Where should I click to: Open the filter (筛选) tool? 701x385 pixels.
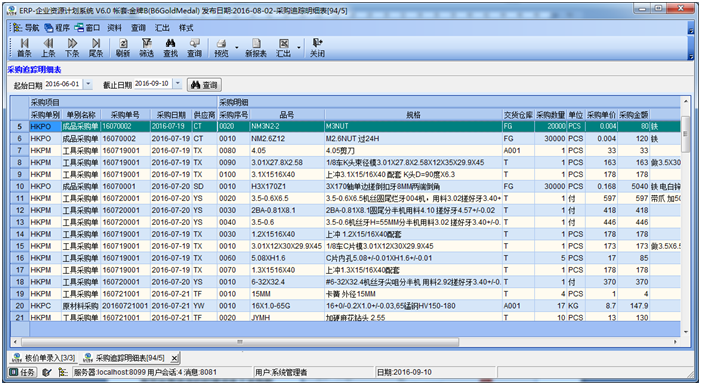pyautogui.click(x=147, y=47)
